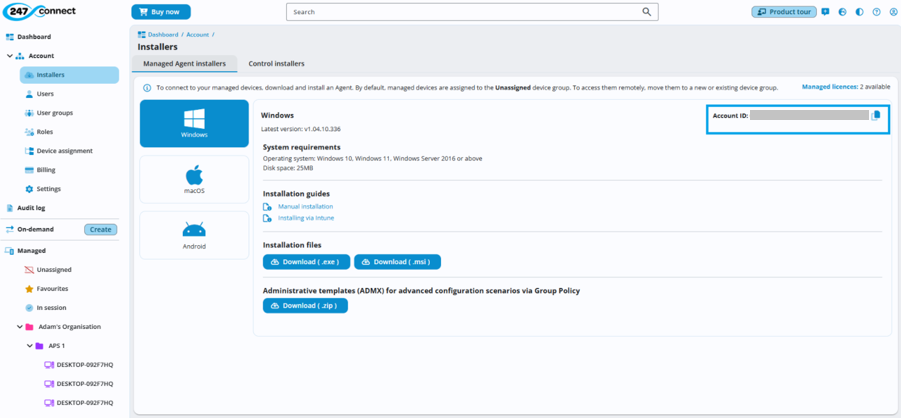Collapse the APS 1 chevron
This screenshot has height=418, width=901.
[29, 346]
